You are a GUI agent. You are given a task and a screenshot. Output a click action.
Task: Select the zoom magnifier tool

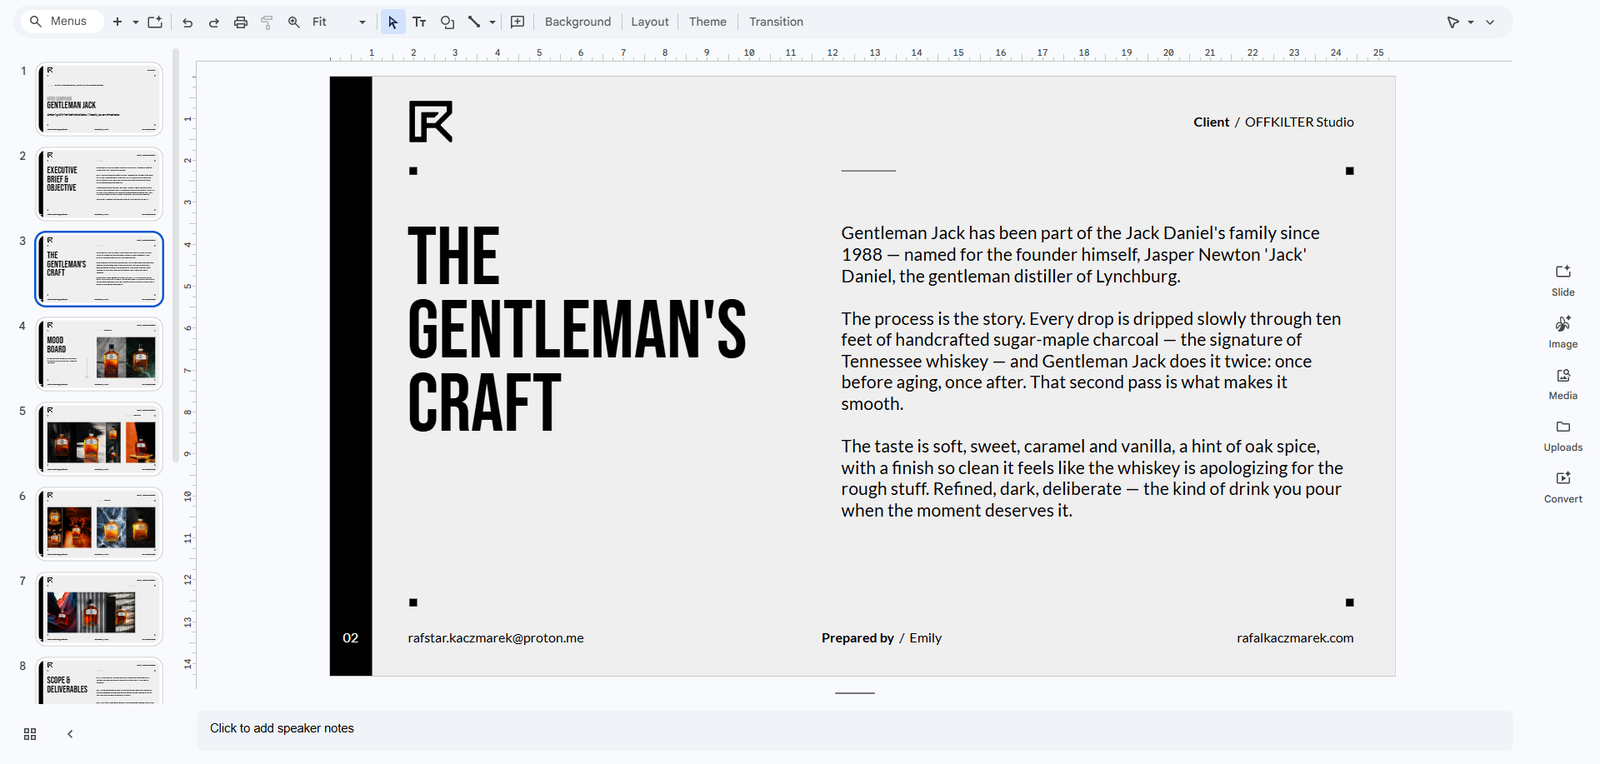(294, 22)
